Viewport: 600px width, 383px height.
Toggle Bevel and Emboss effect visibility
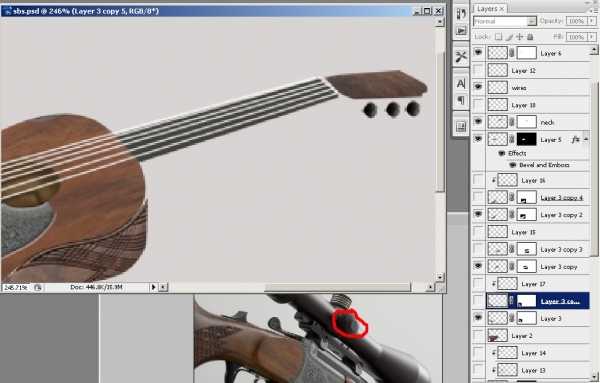(512, 165)
